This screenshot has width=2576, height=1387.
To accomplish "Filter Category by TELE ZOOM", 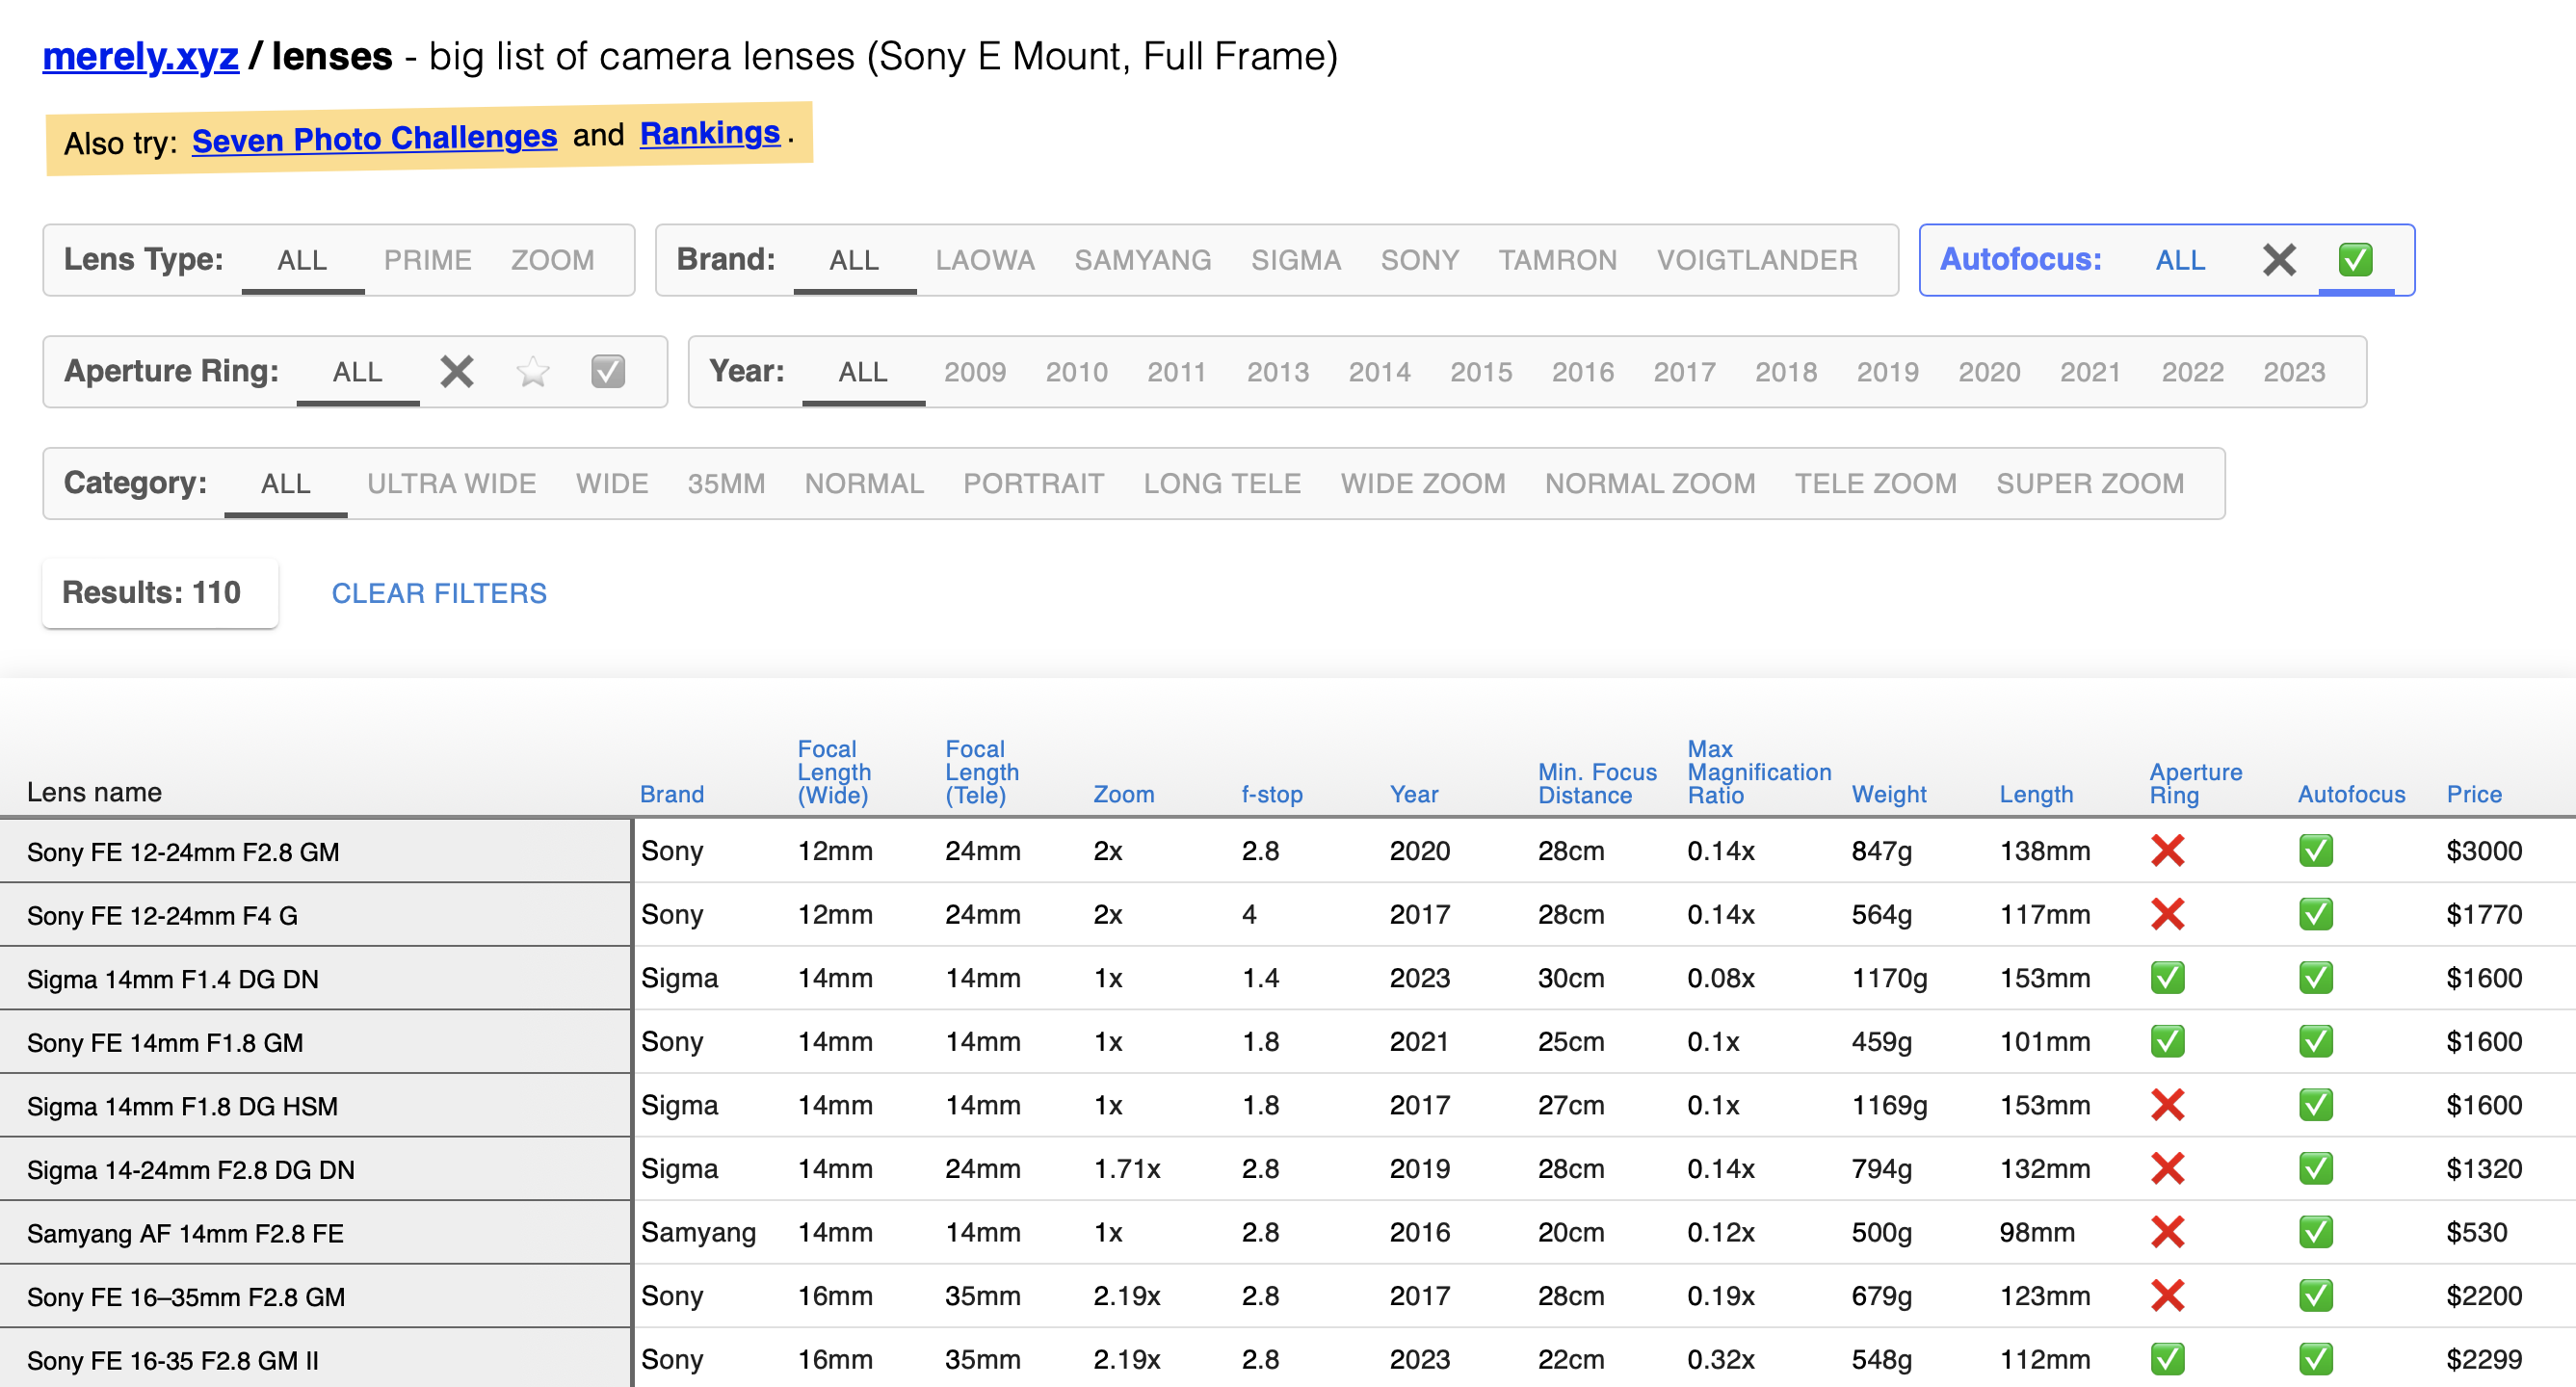I will (x=1876, y=484).
